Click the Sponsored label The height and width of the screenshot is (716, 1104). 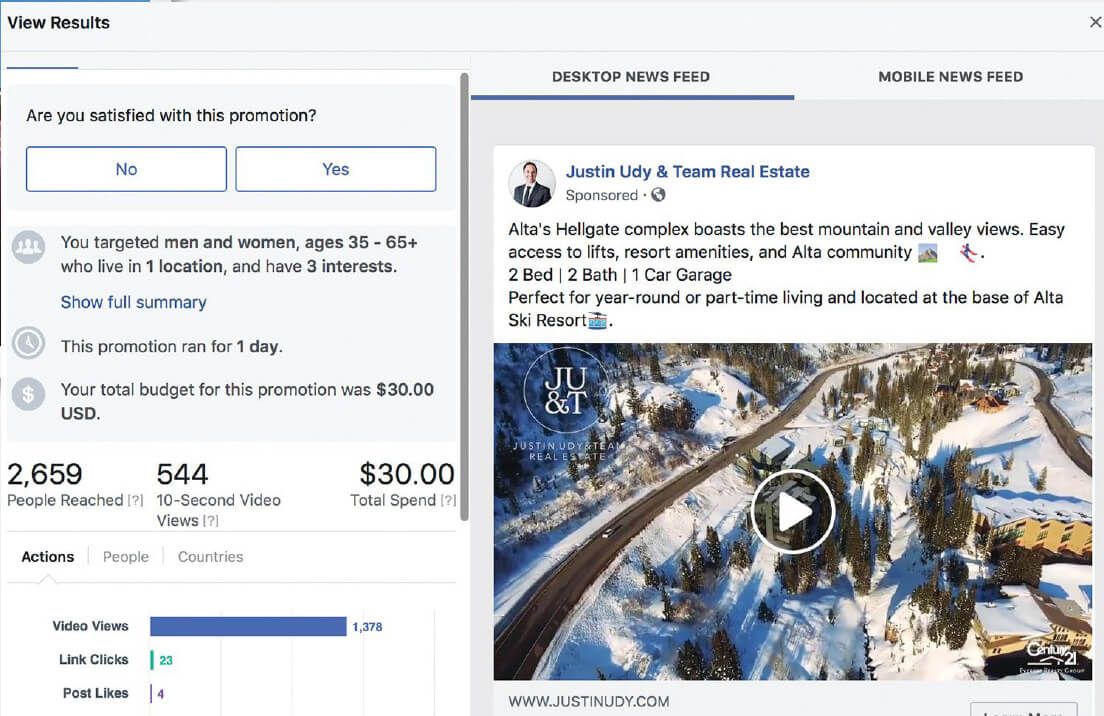pyautogui.click(x=601, y=195)
